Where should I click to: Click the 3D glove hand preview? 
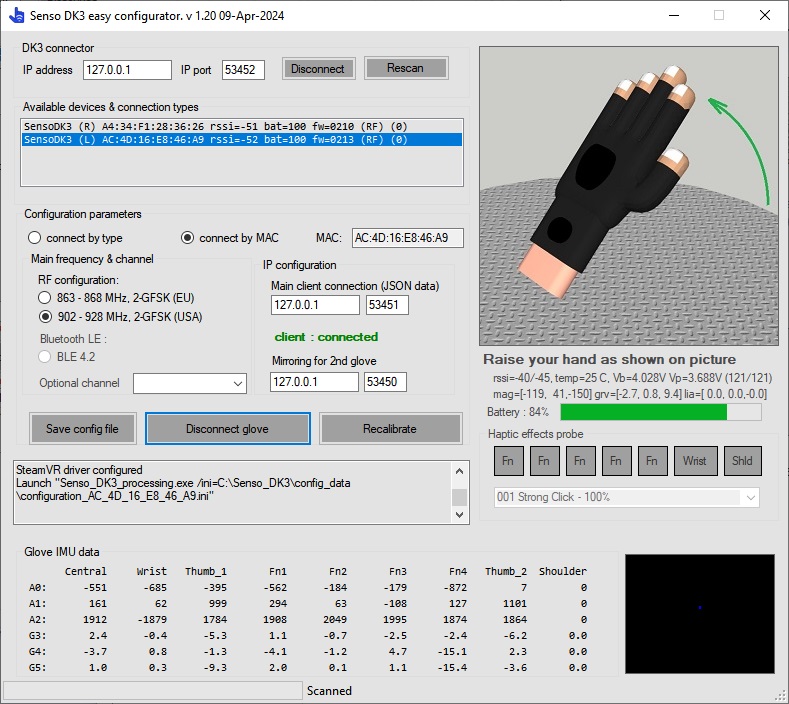tap(628, 196)
